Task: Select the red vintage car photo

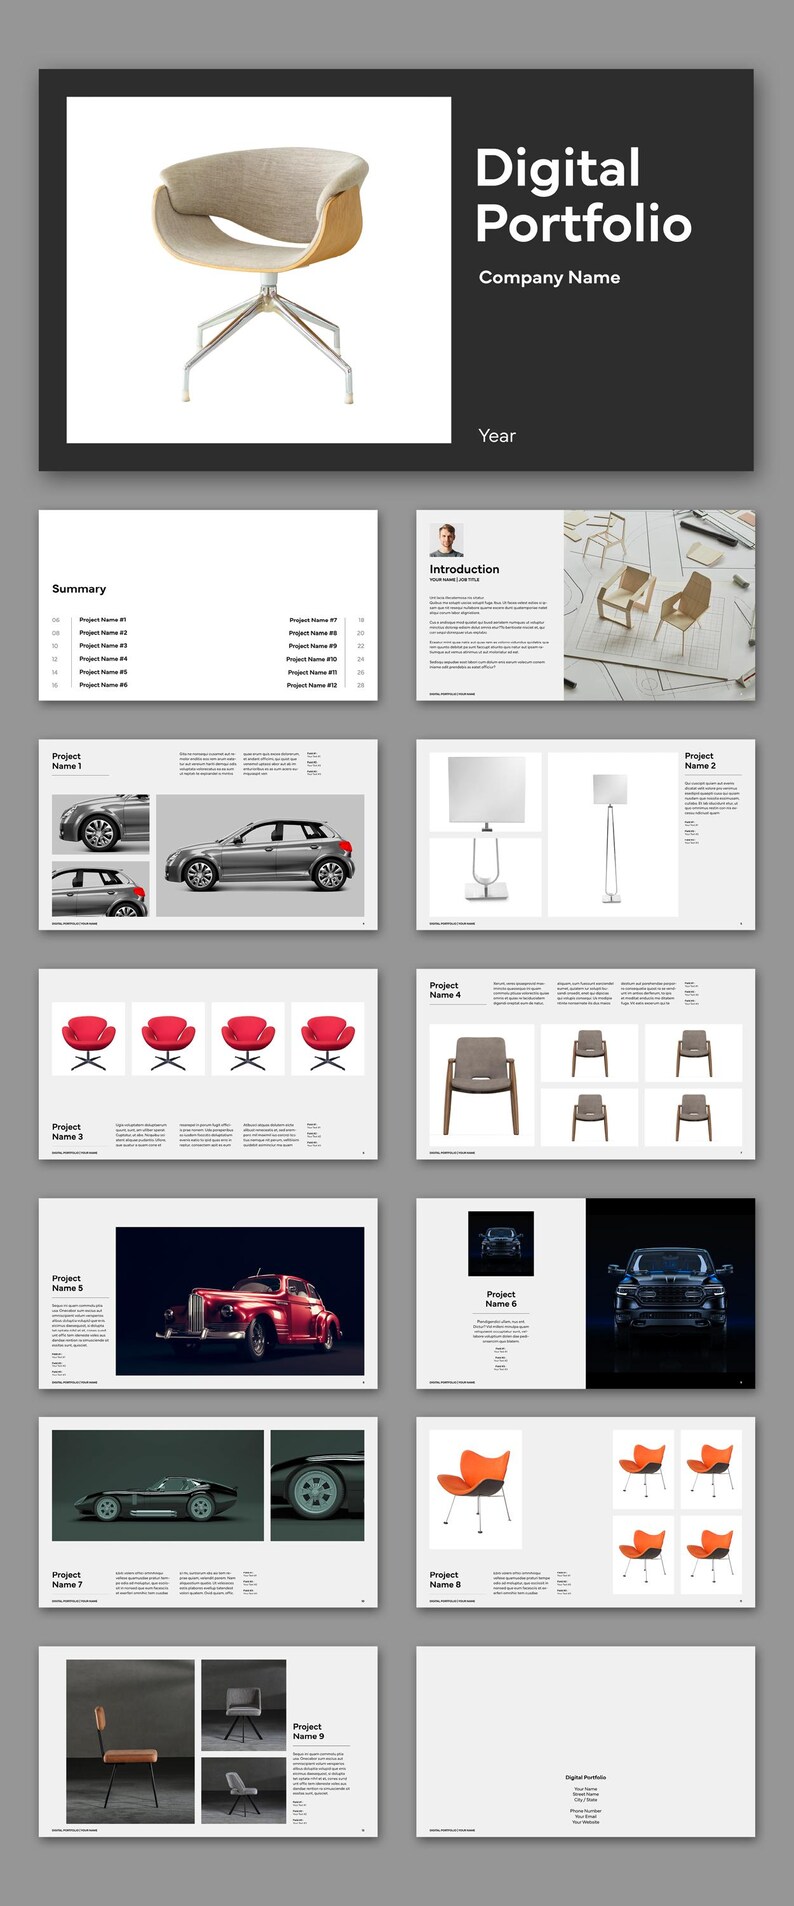Action: (x=240, y=1301)
